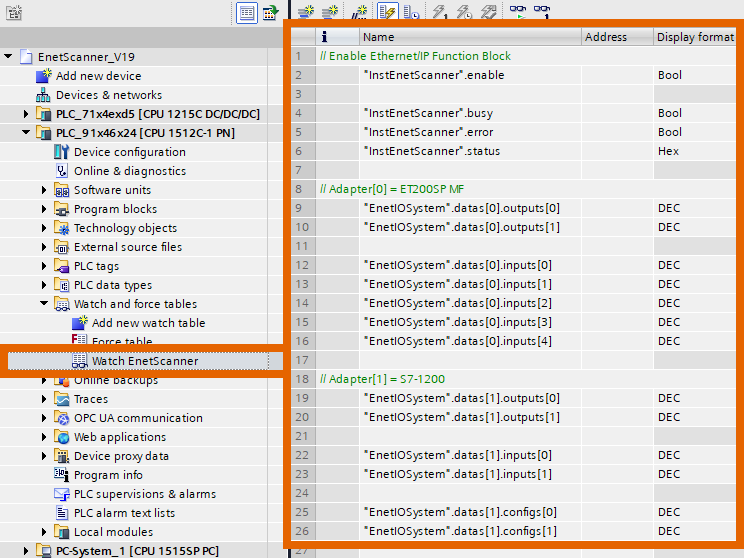Click the Traces chart icon
The image size is (744, 558).
coord(61,399)
